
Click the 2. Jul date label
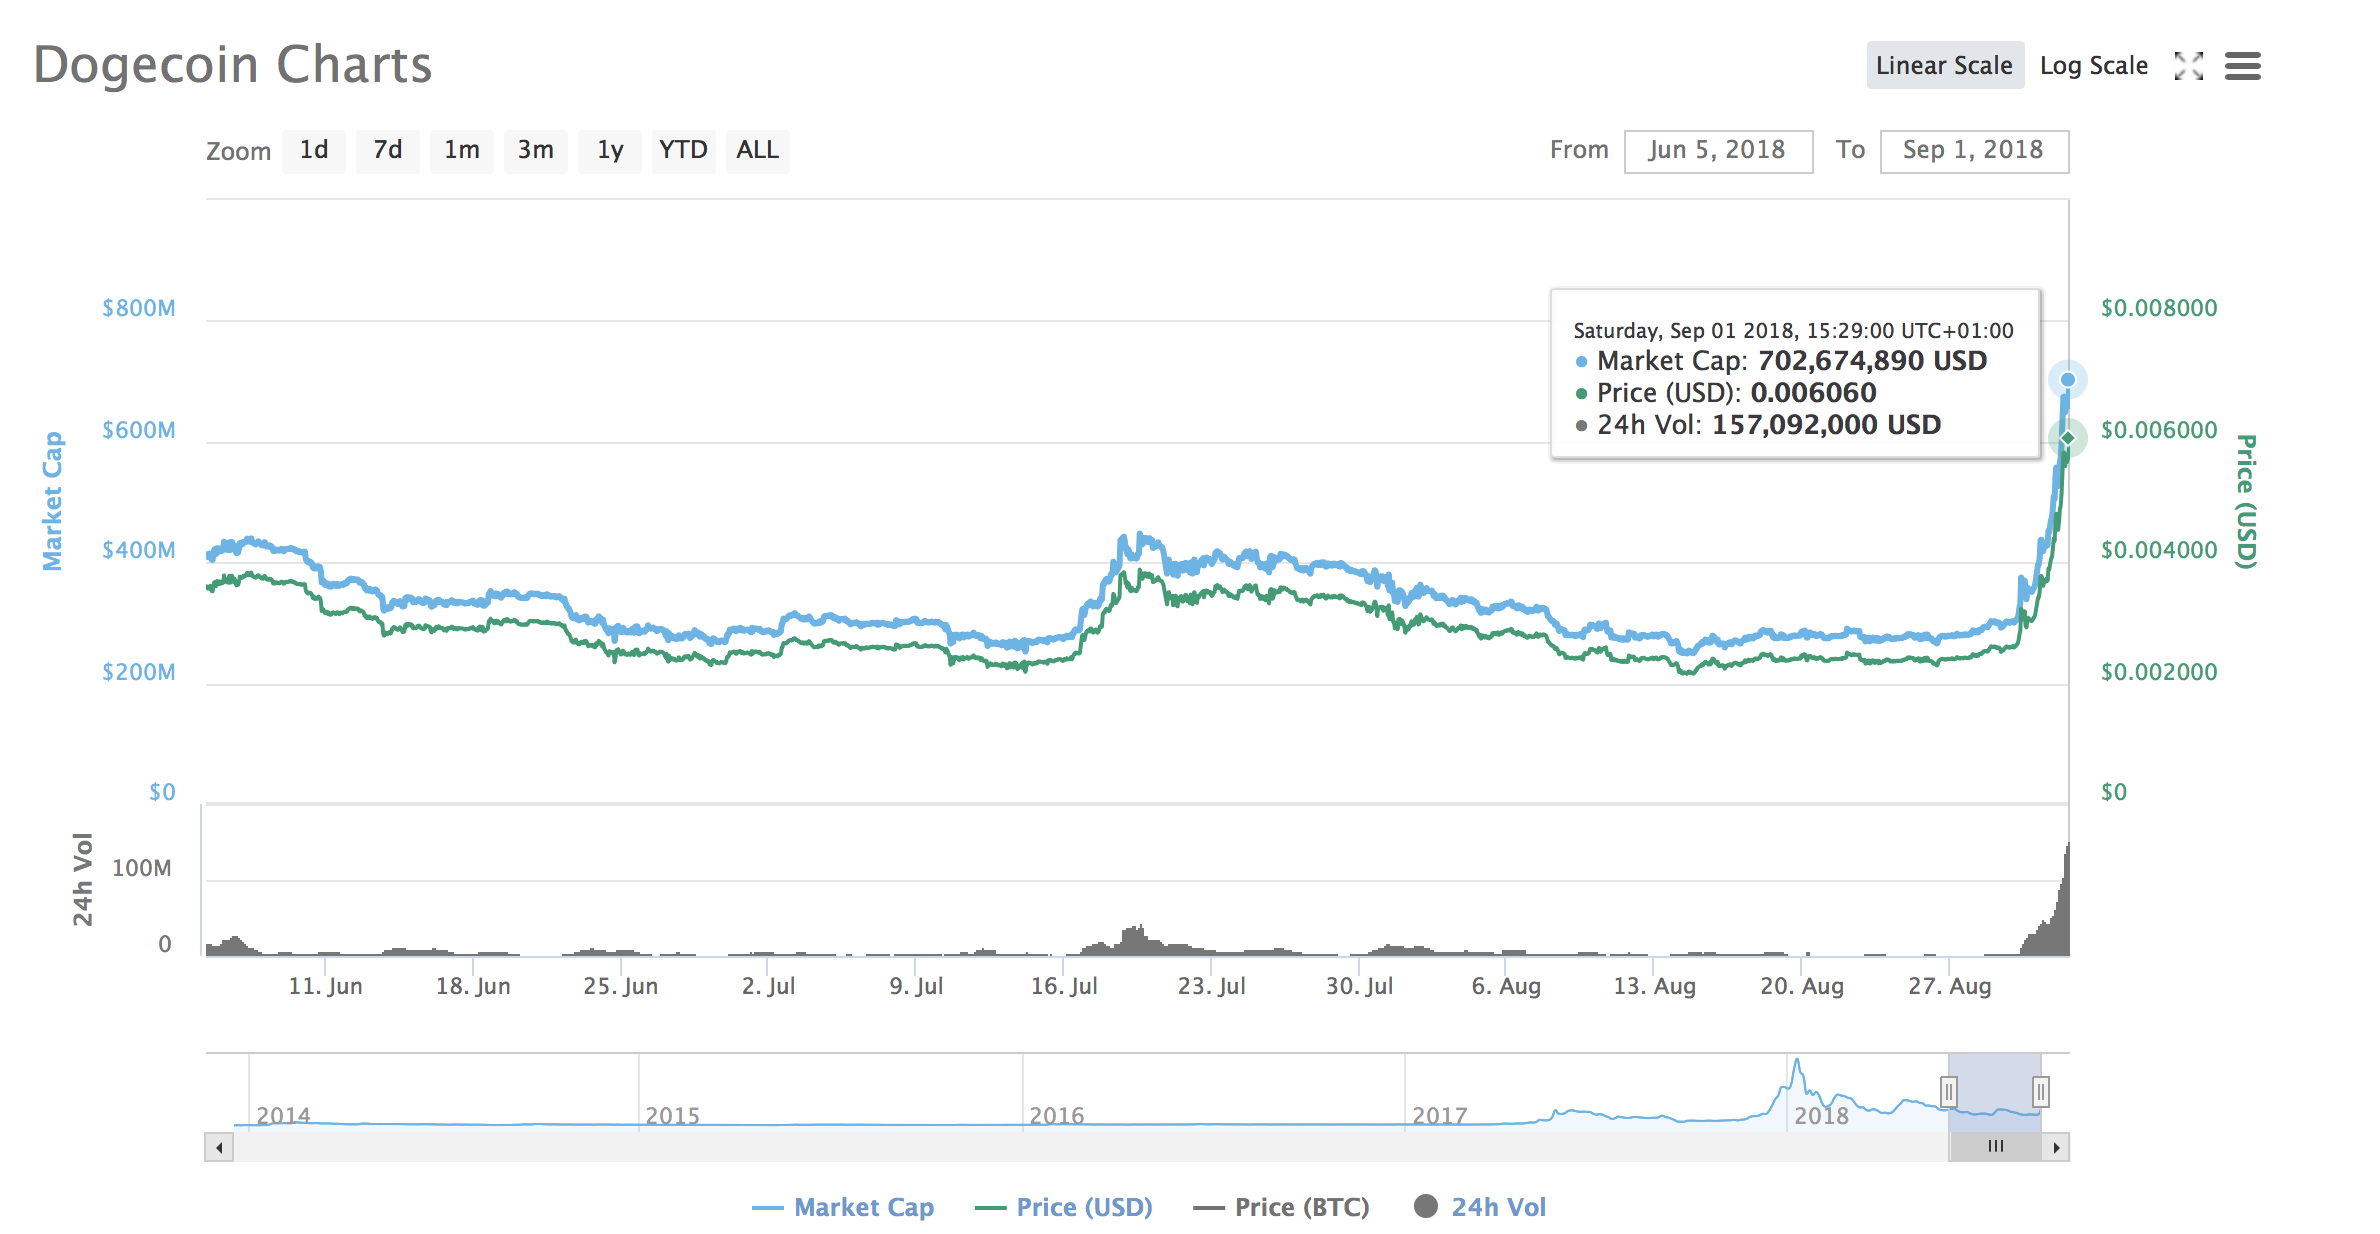(768, 986)
